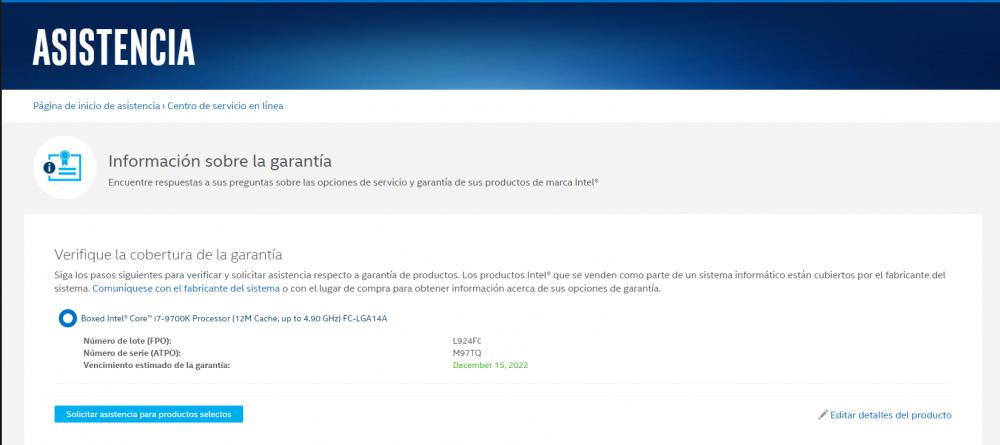
Task: Click the 'Número de lote (FPO):' label
Action: [128, 340]
